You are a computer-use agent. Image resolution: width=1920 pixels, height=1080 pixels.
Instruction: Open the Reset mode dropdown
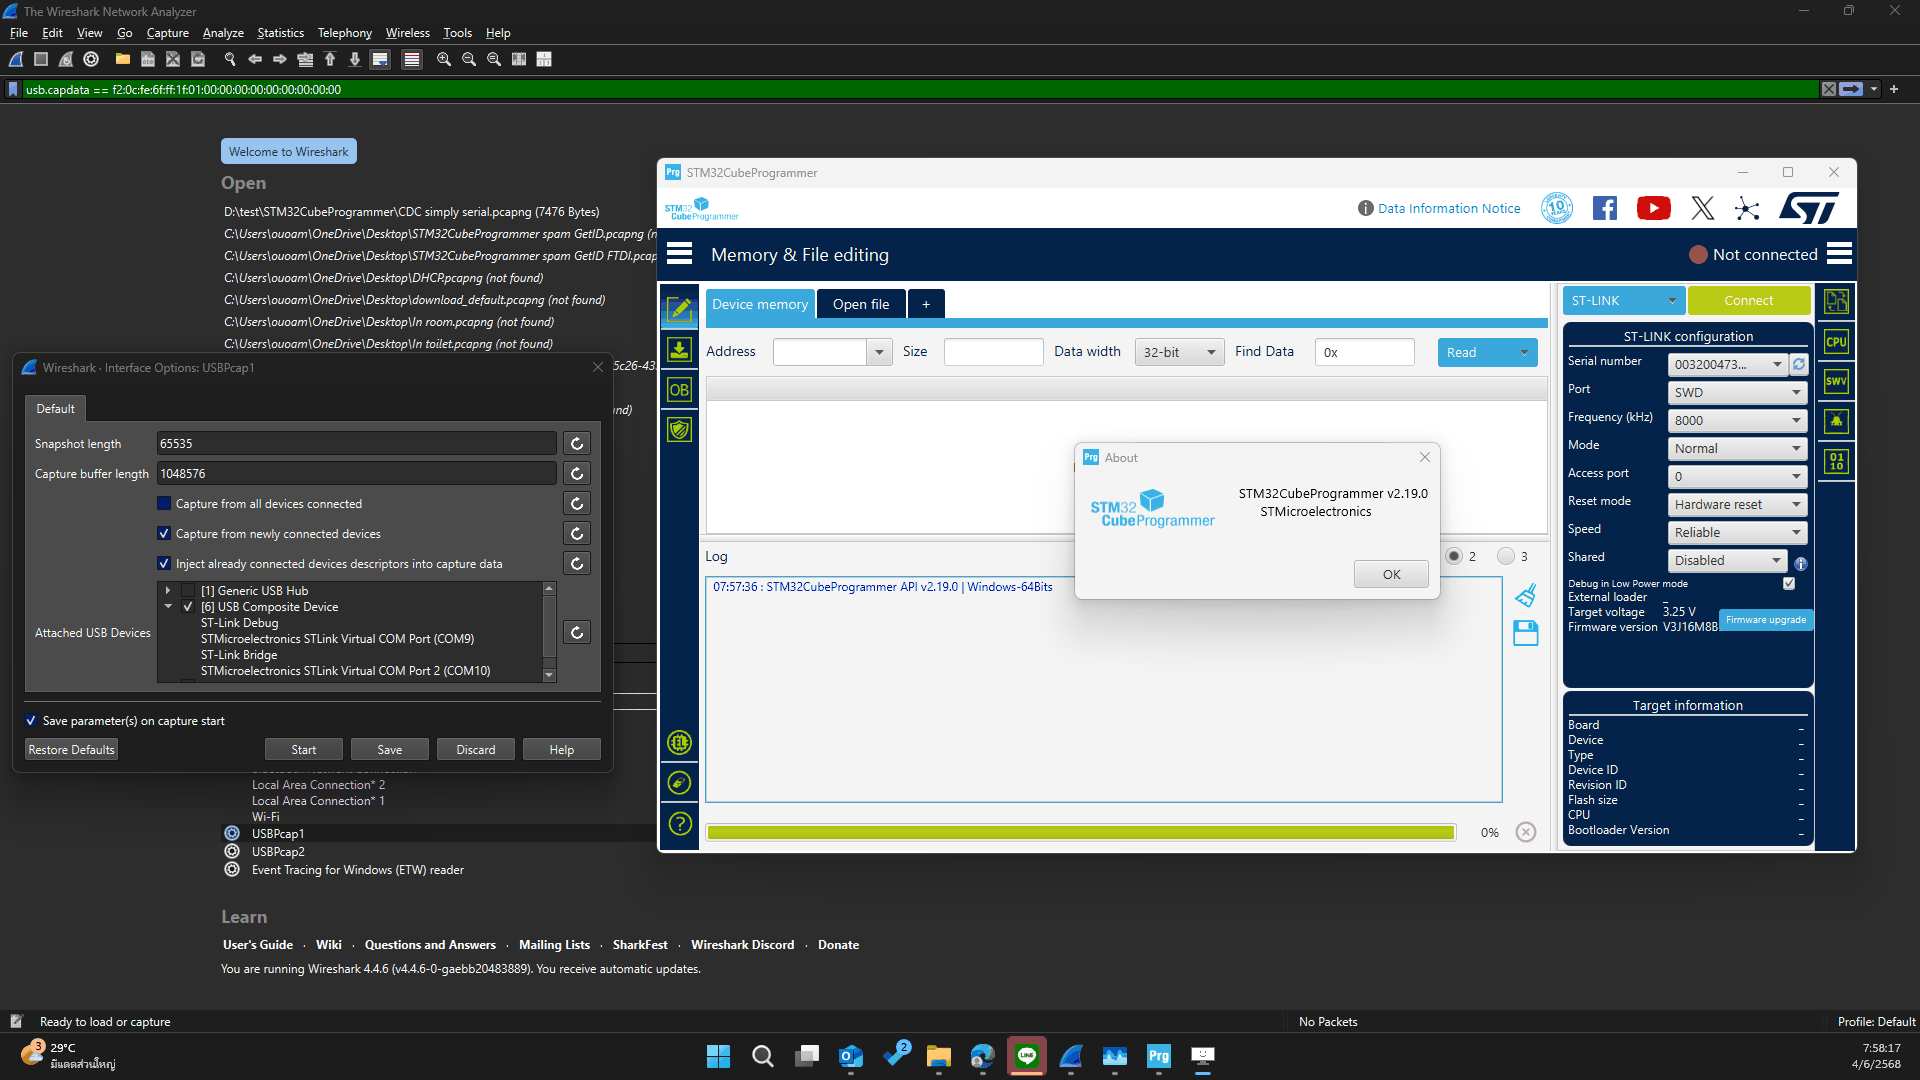1736,504
